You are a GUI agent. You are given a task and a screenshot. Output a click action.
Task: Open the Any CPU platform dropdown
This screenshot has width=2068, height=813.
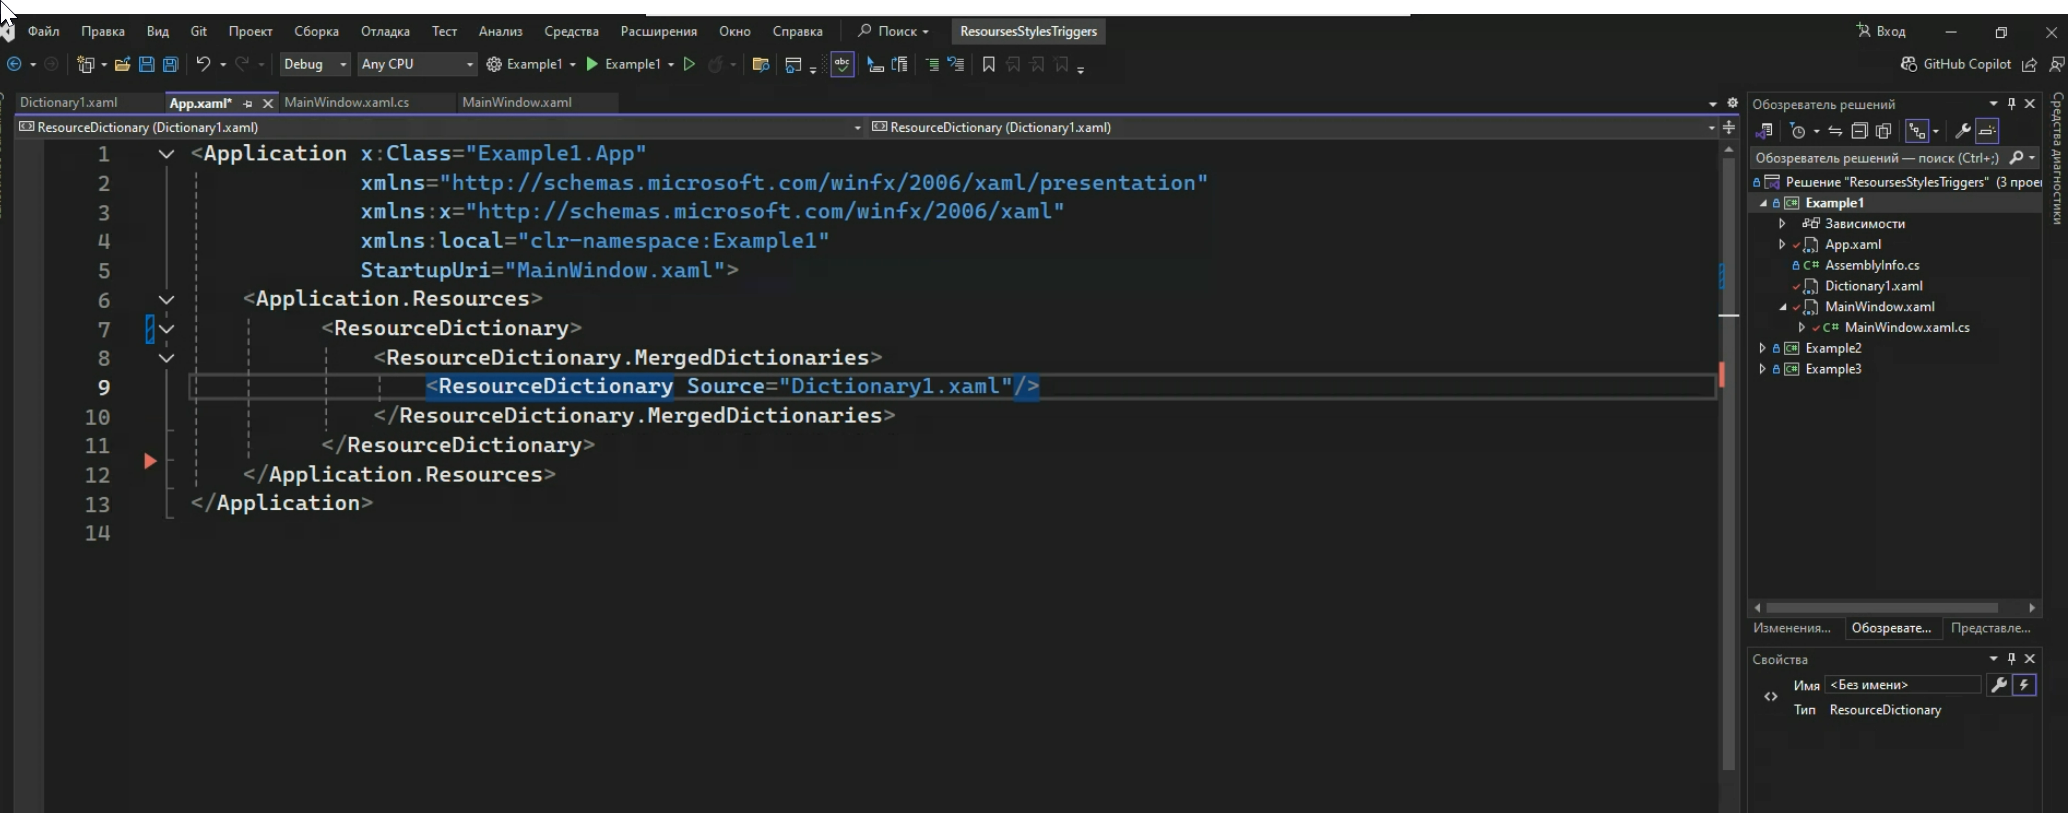(417, 64)
